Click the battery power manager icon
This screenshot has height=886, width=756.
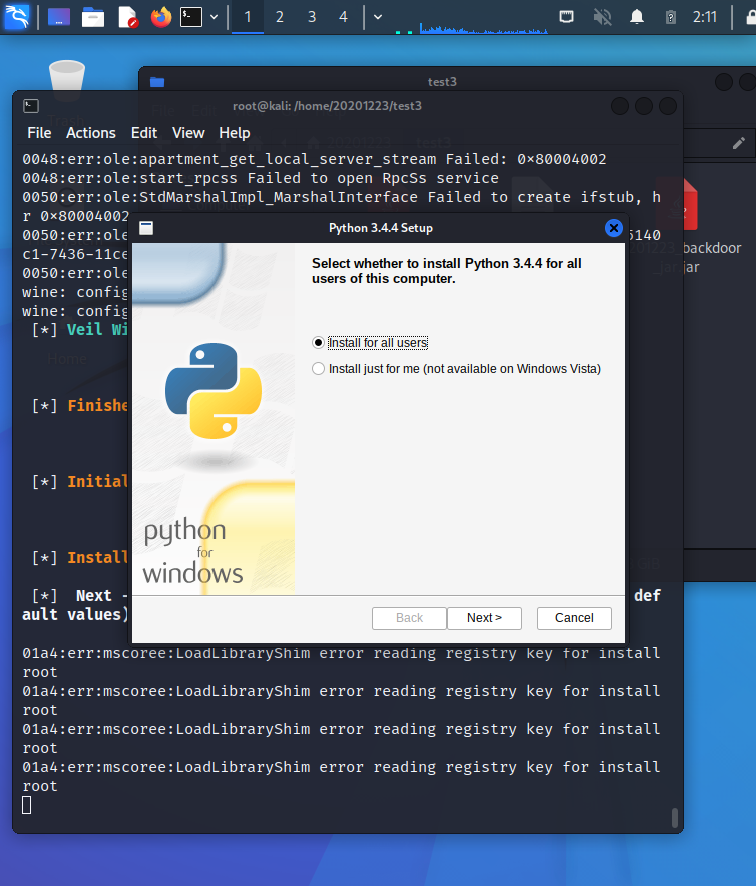[670, 17]
